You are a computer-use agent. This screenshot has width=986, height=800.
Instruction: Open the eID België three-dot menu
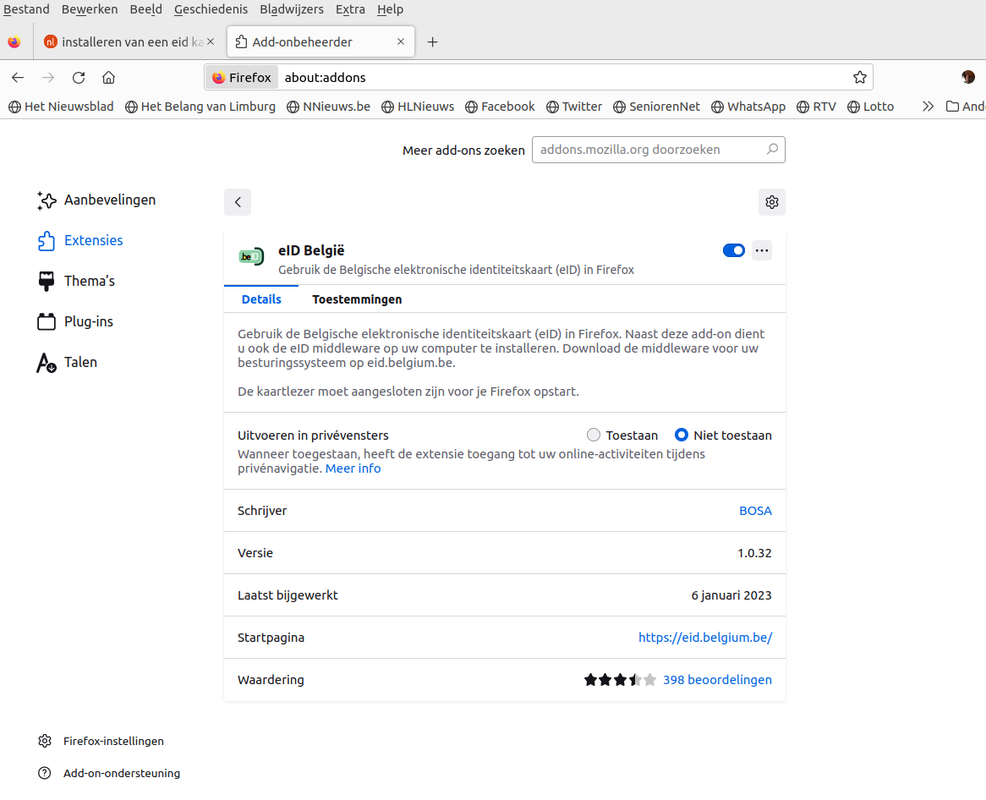762,250
